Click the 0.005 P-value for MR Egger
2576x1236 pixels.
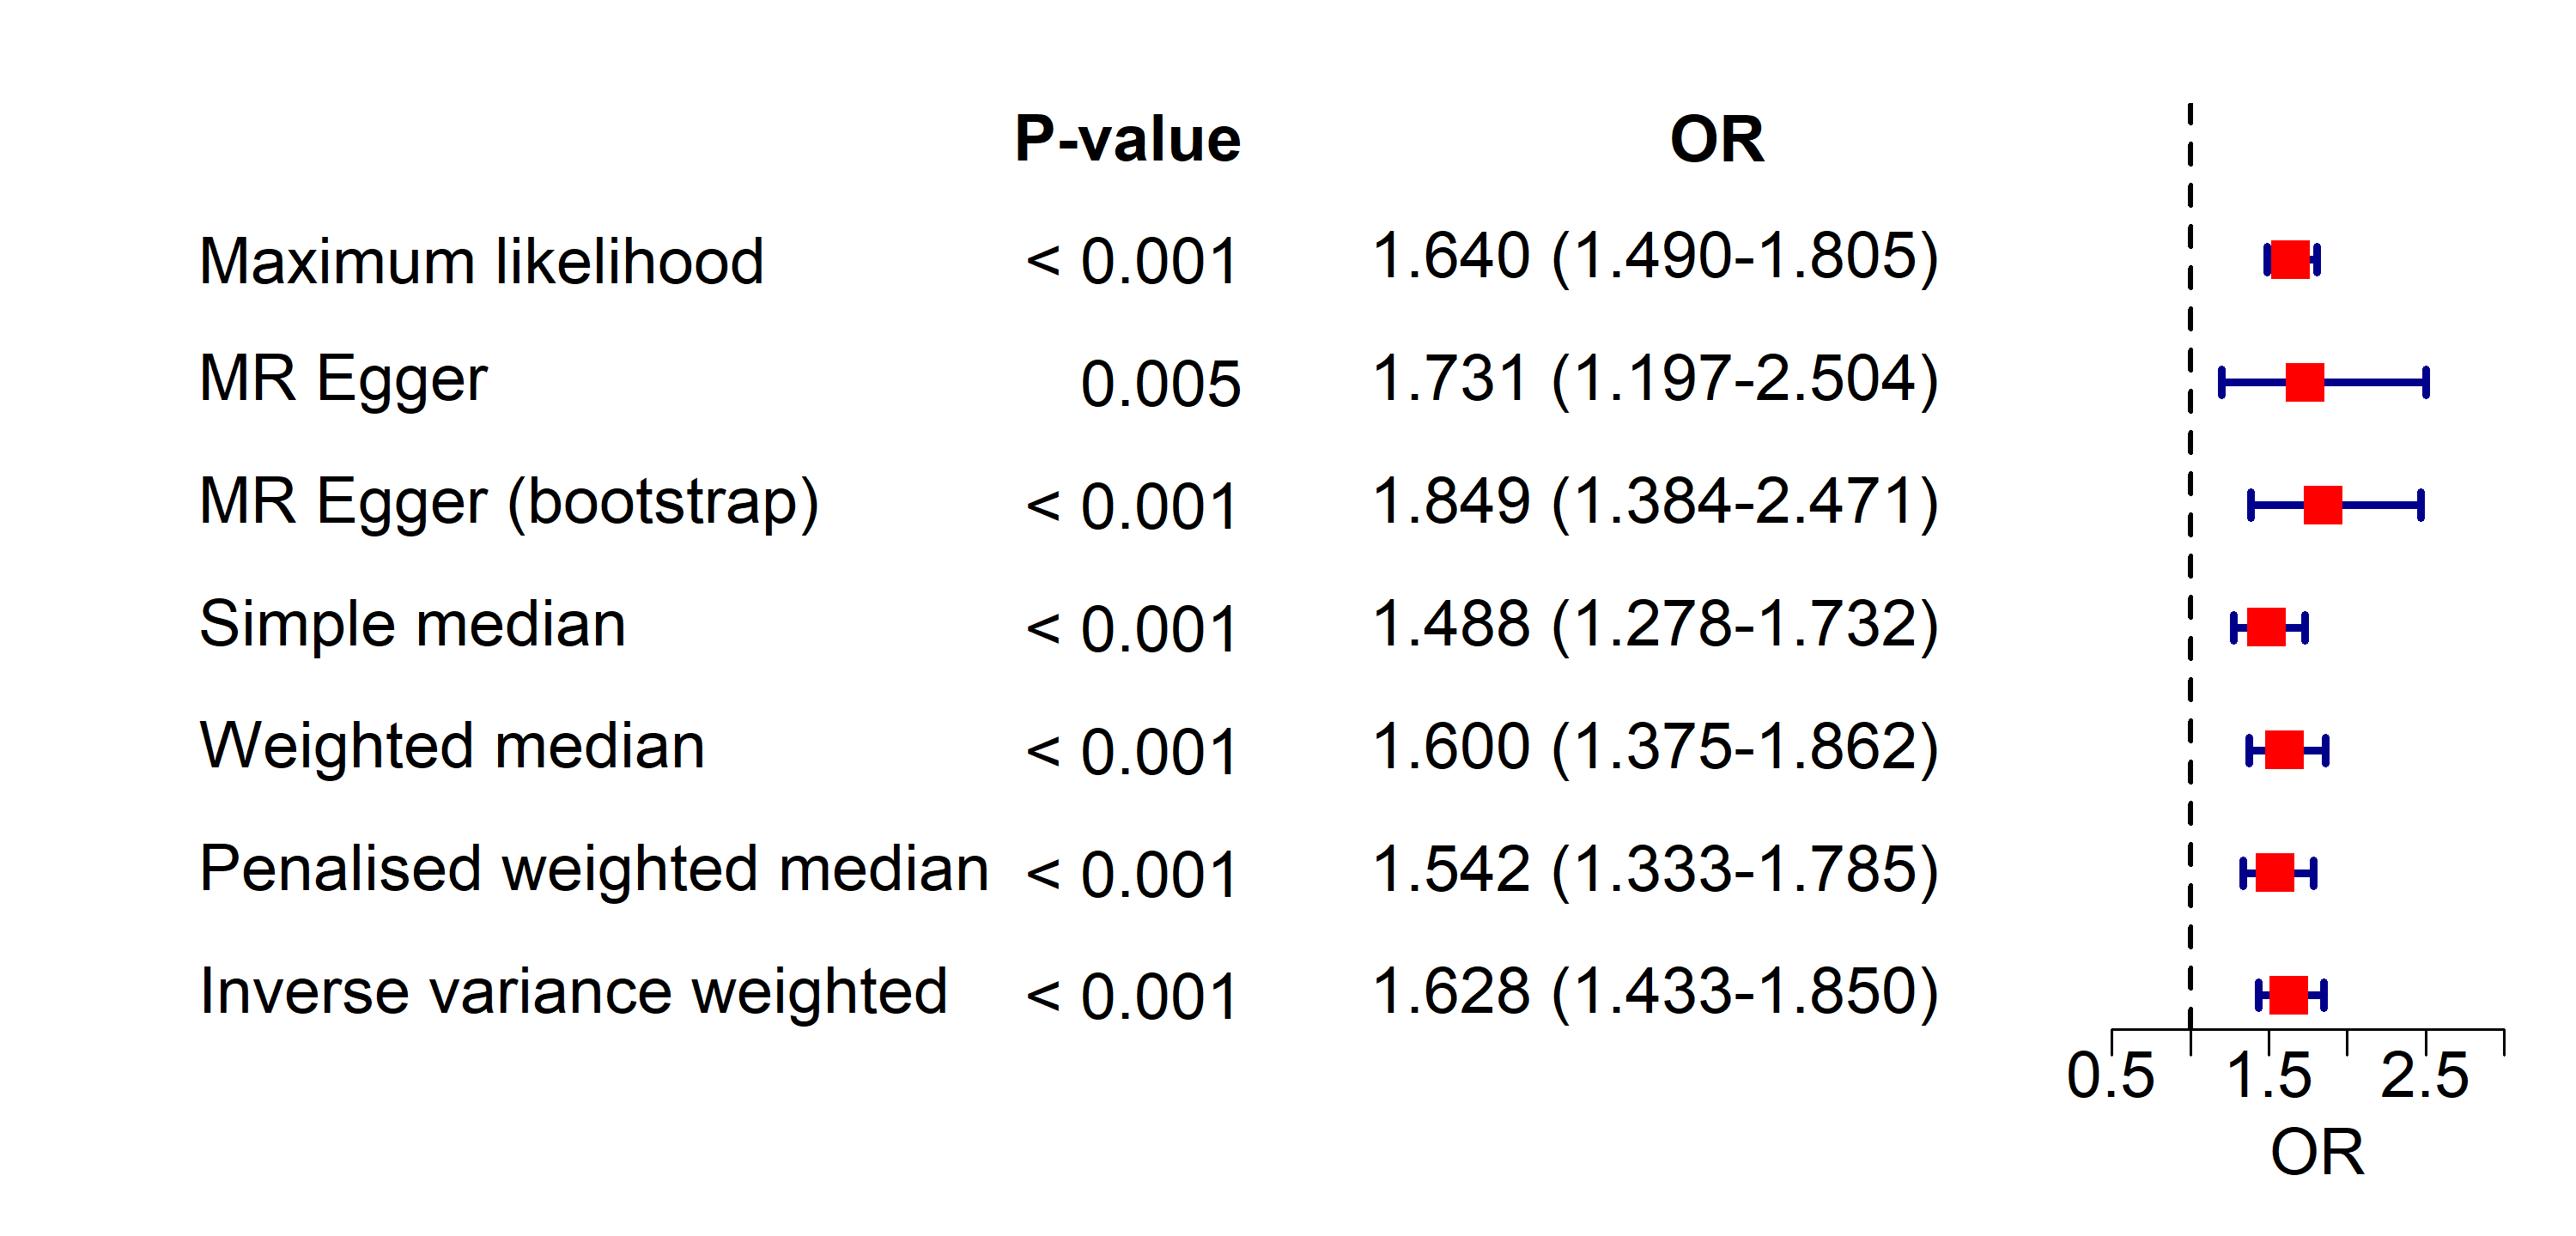(1160, 384)
